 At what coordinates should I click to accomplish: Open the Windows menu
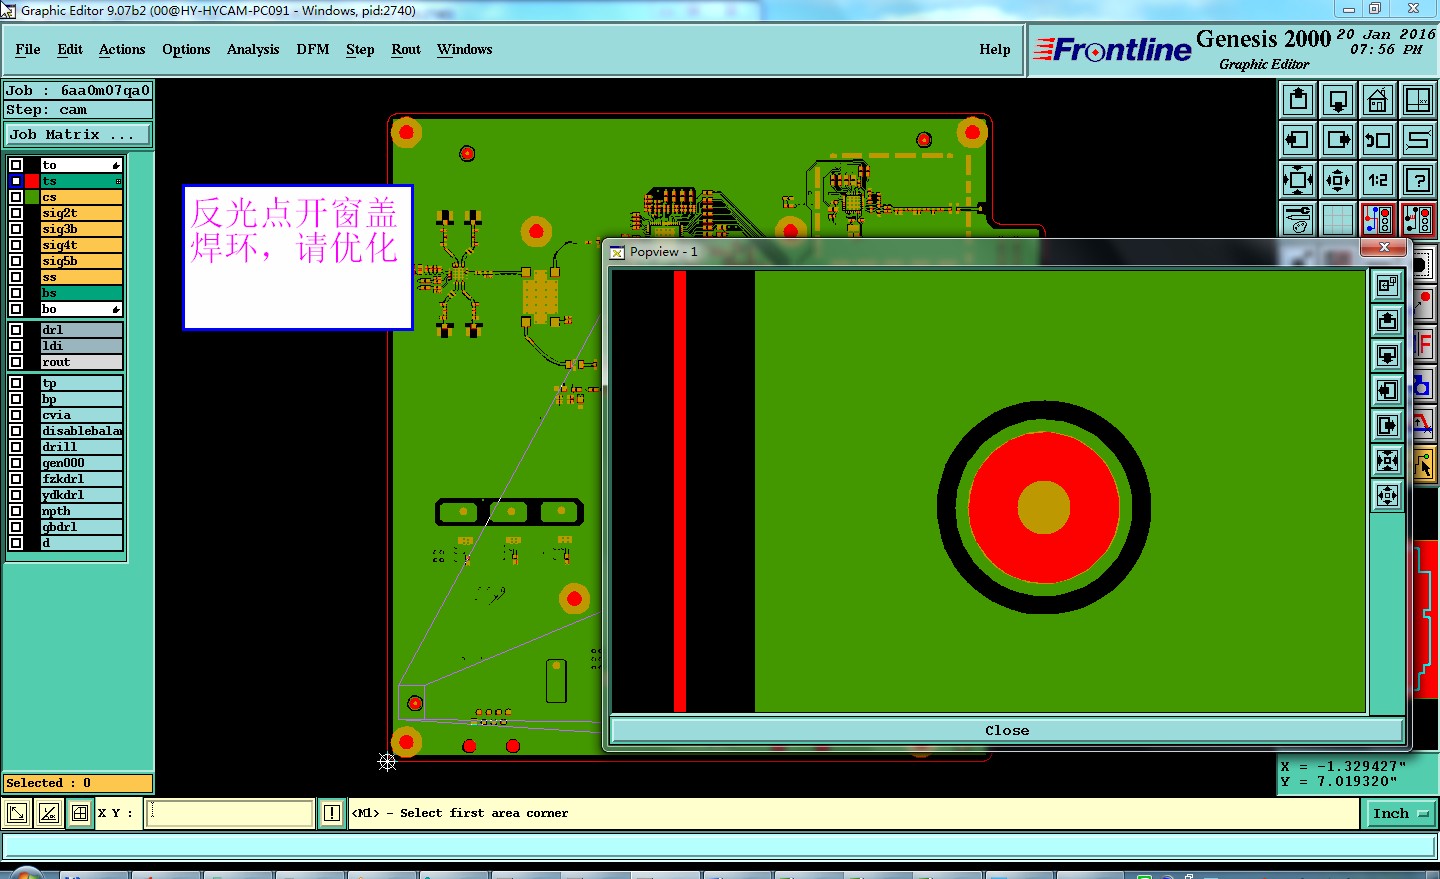pos(465,49)
